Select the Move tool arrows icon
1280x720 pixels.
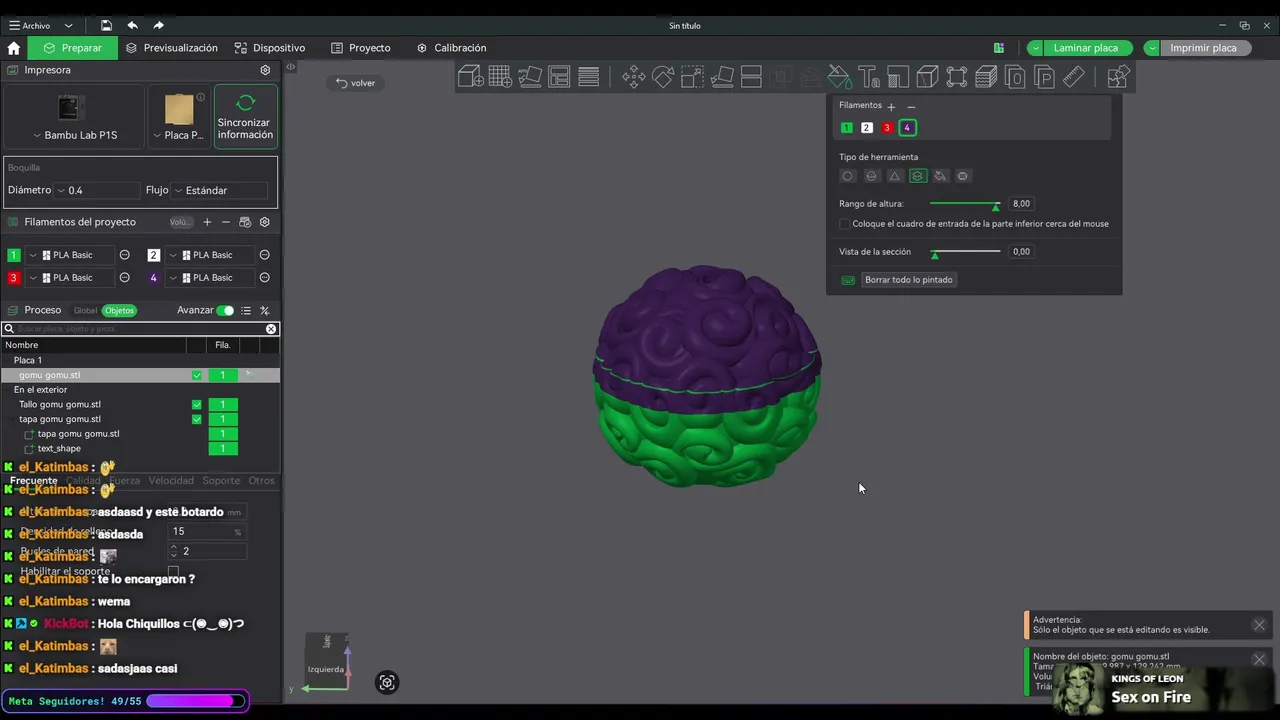pyautogui.click(x=634, y=77)
